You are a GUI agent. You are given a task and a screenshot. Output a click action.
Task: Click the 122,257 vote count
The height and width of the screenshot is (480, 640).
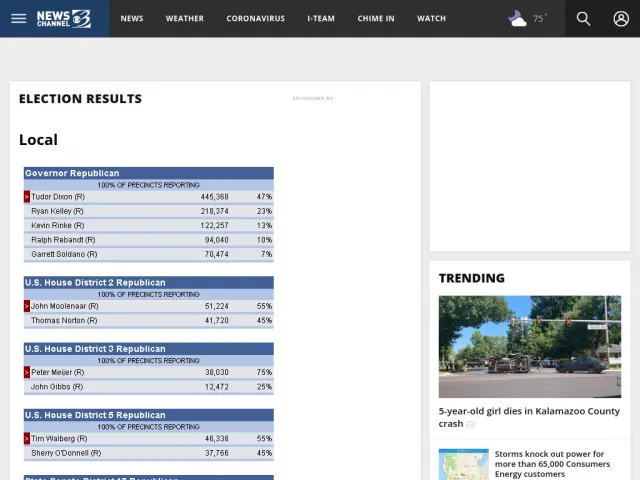pyautogui.click(x=214, y=225)
